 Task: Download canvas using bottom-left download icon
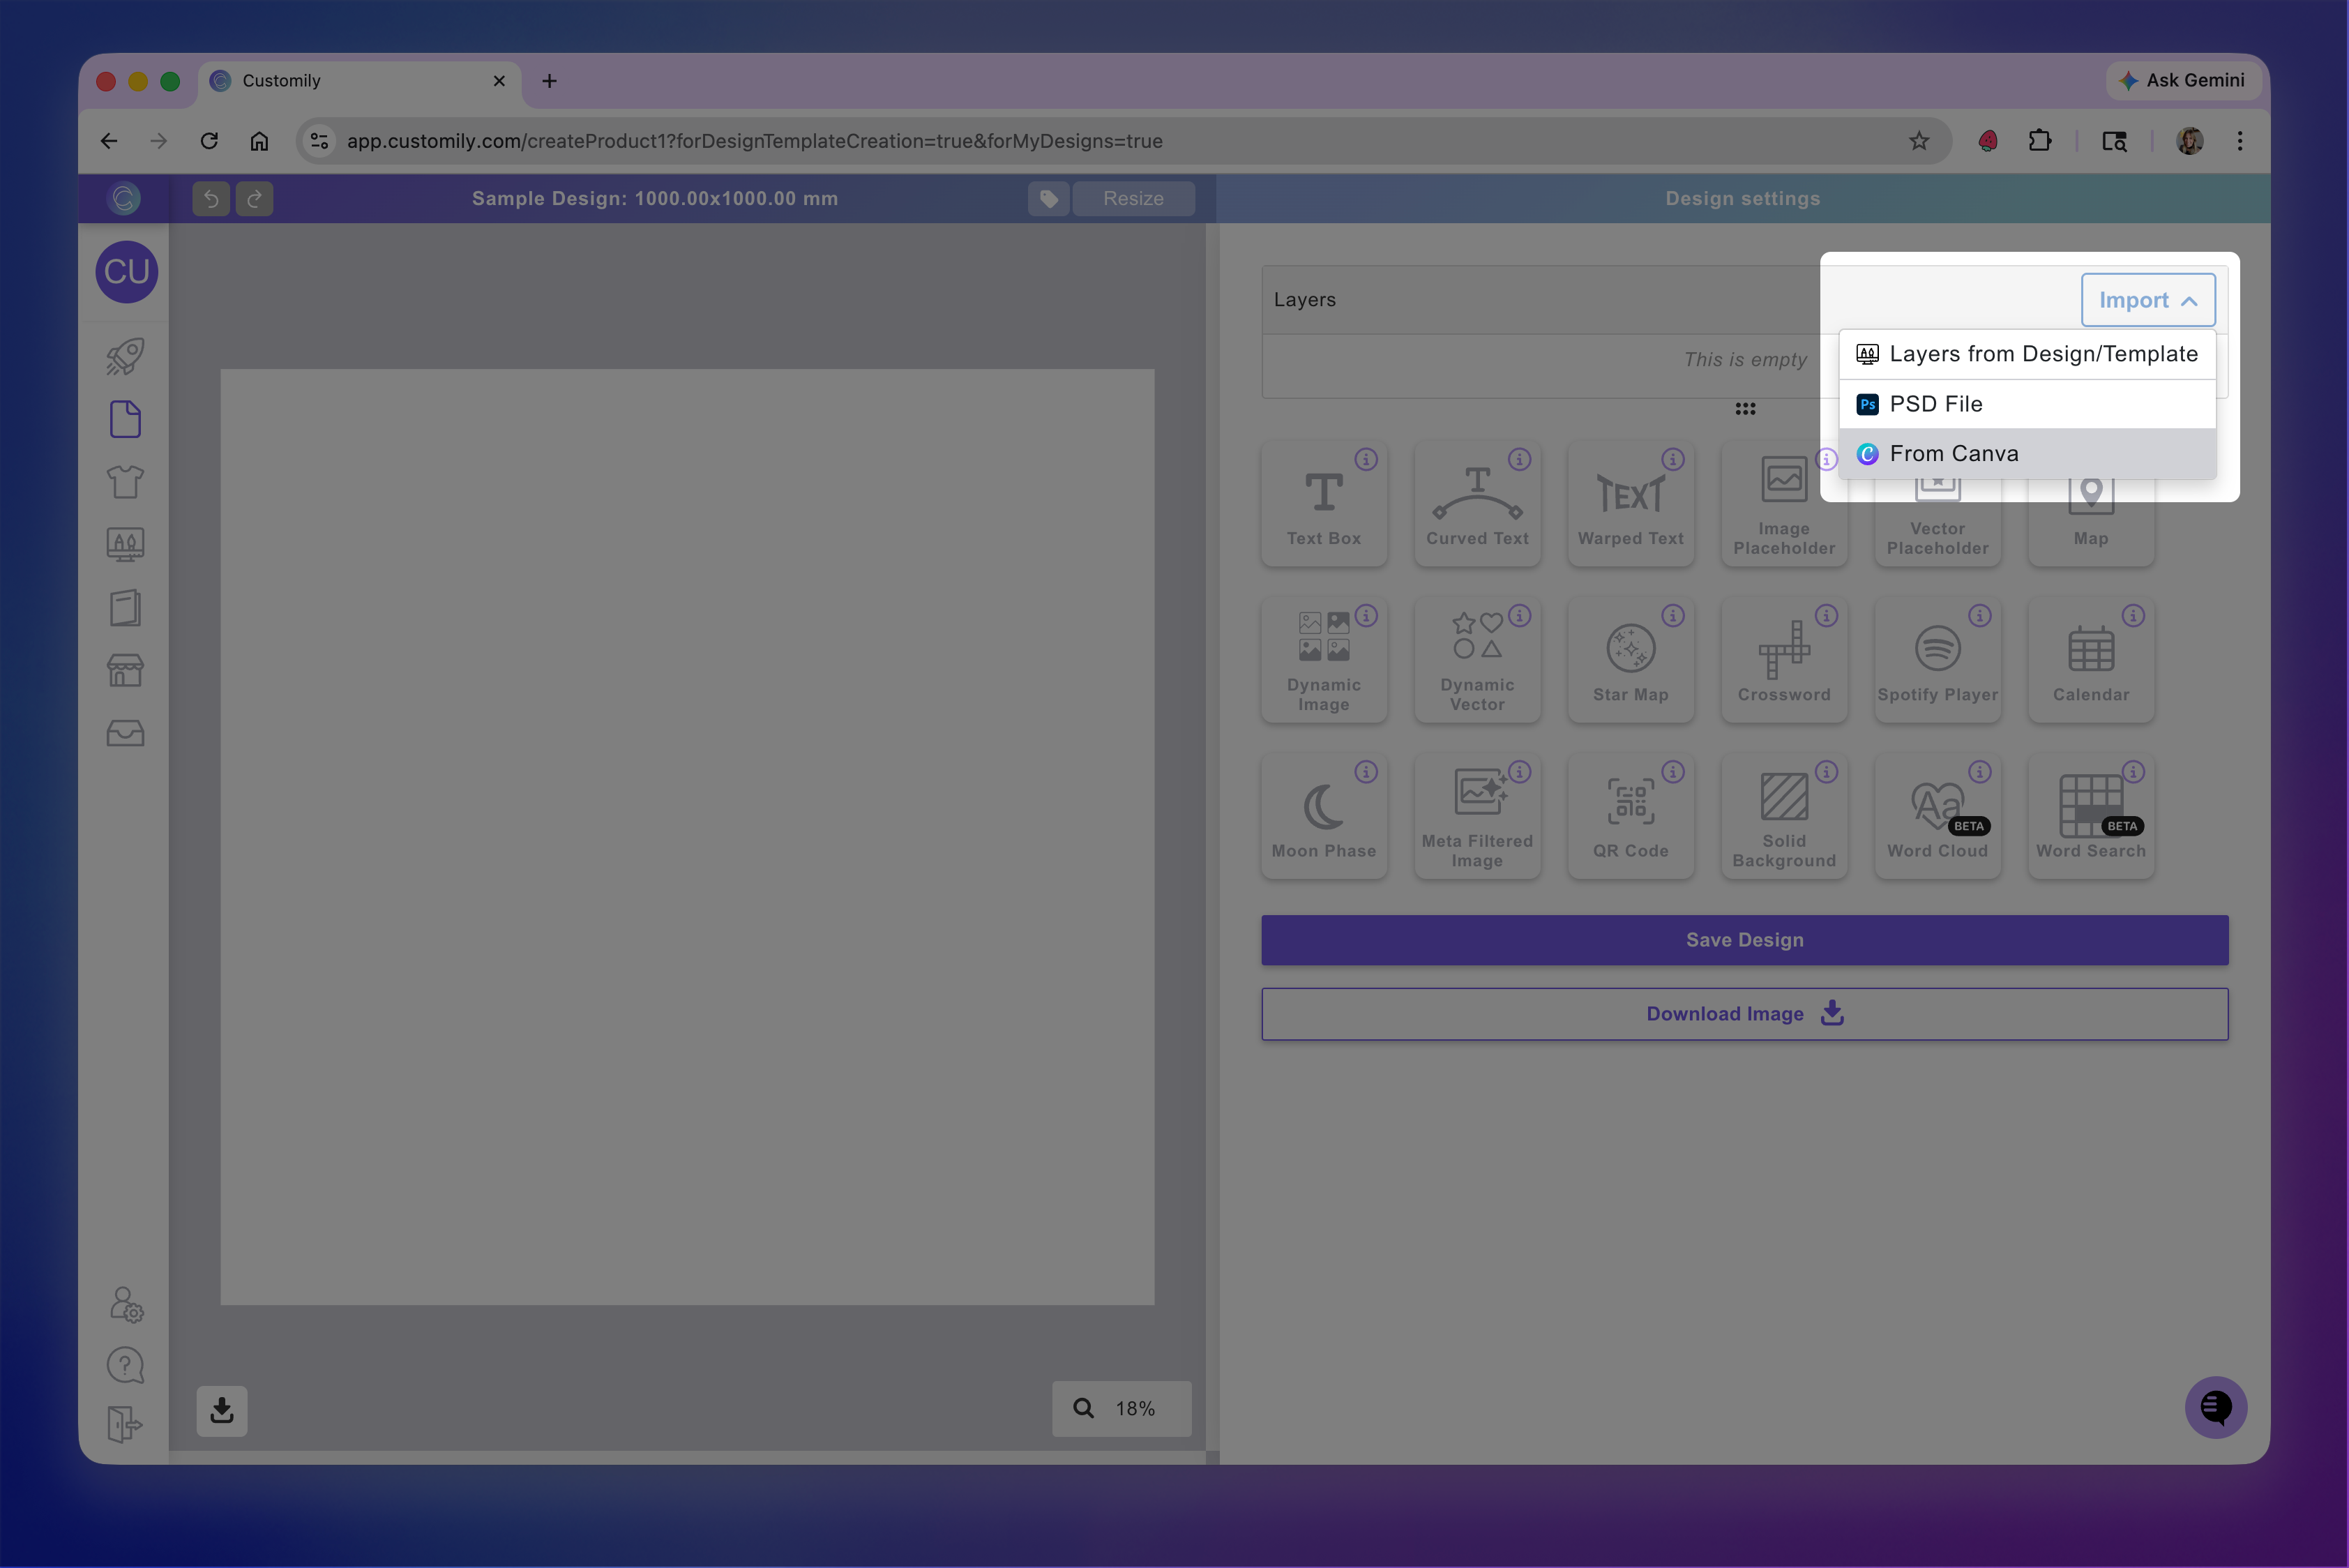[x=222, y=1410]
